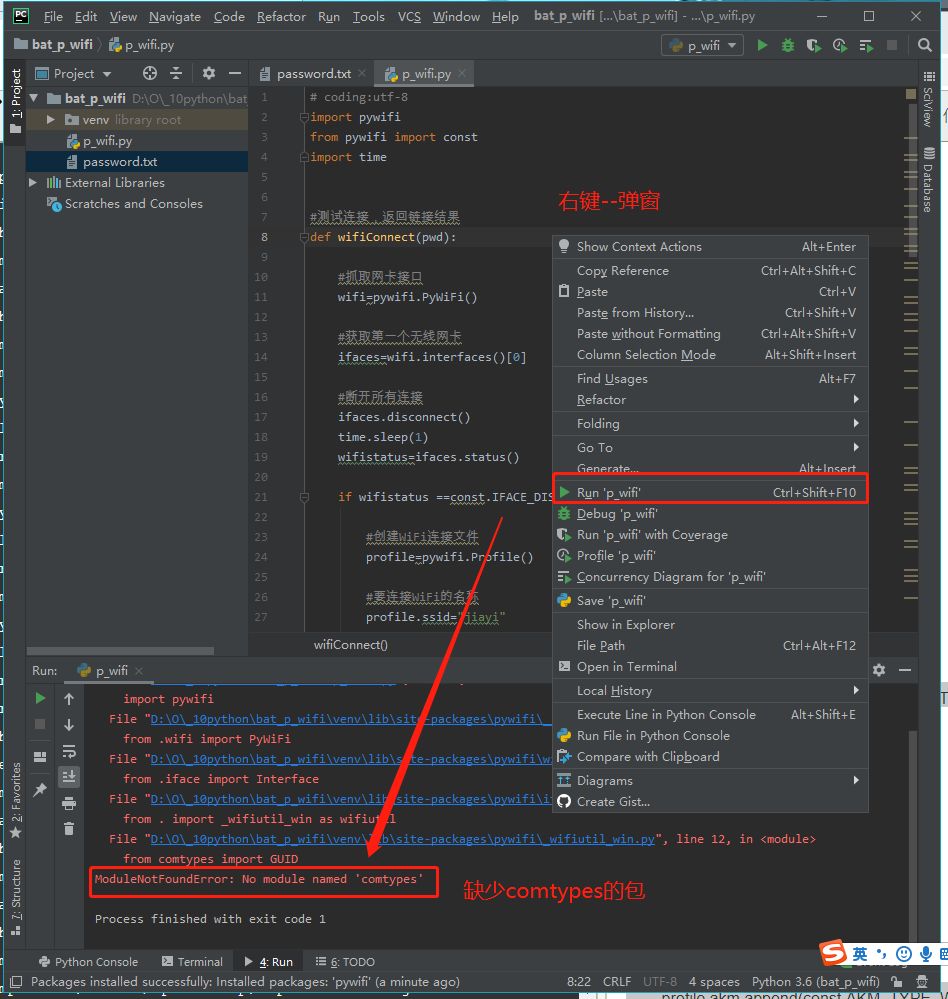This screenshot has width=948, height=999.
Task: Open the VCS menu
Action: pos(409,17)
